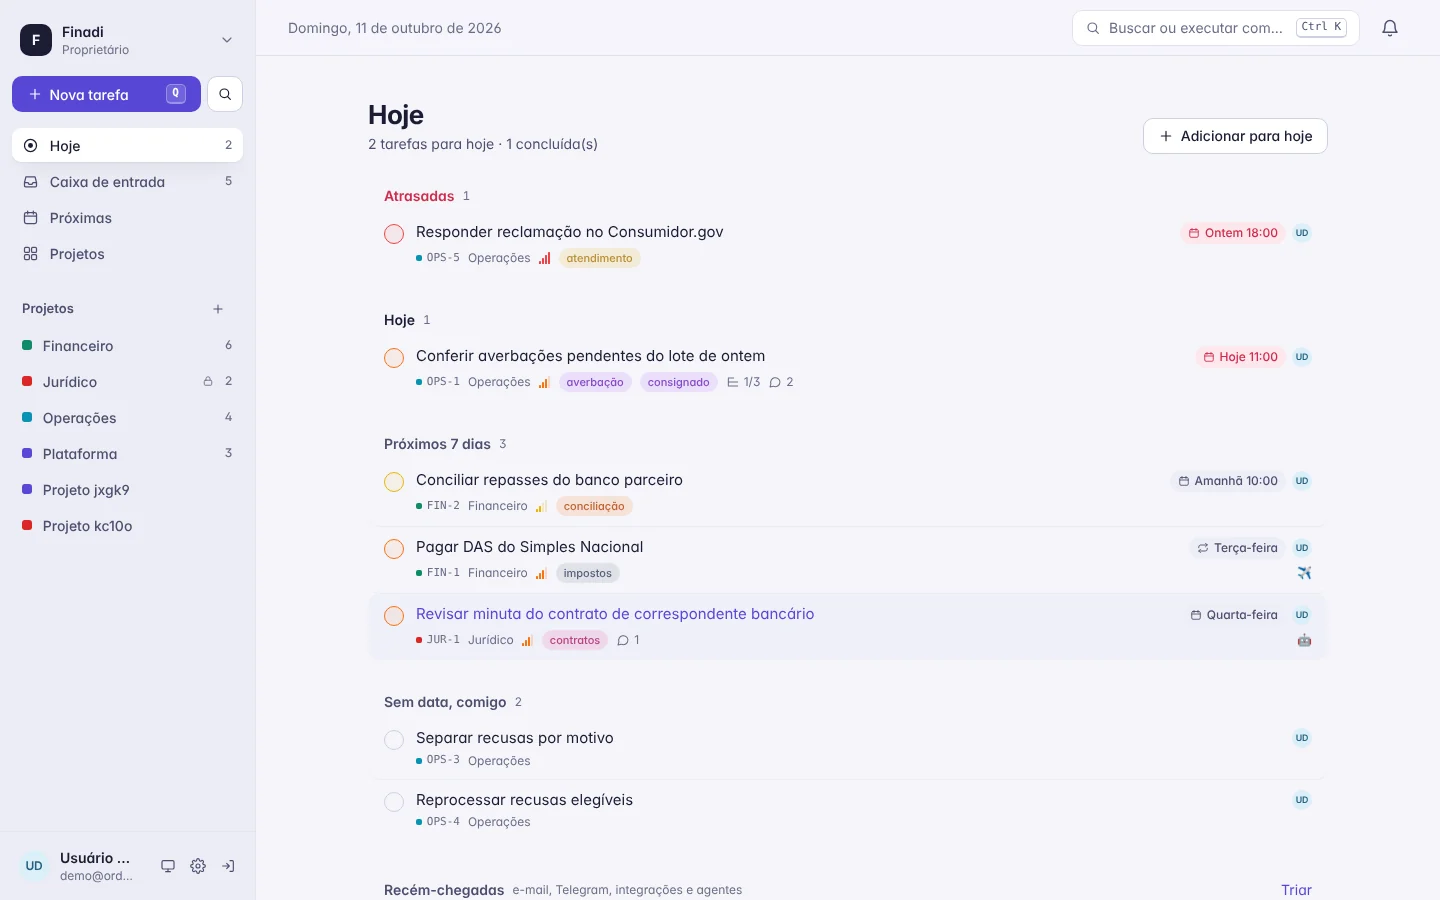Expand the Finadi workspace switcher chevron
The width and height of the screenshot is (1440, 900).
pos(227,40)
